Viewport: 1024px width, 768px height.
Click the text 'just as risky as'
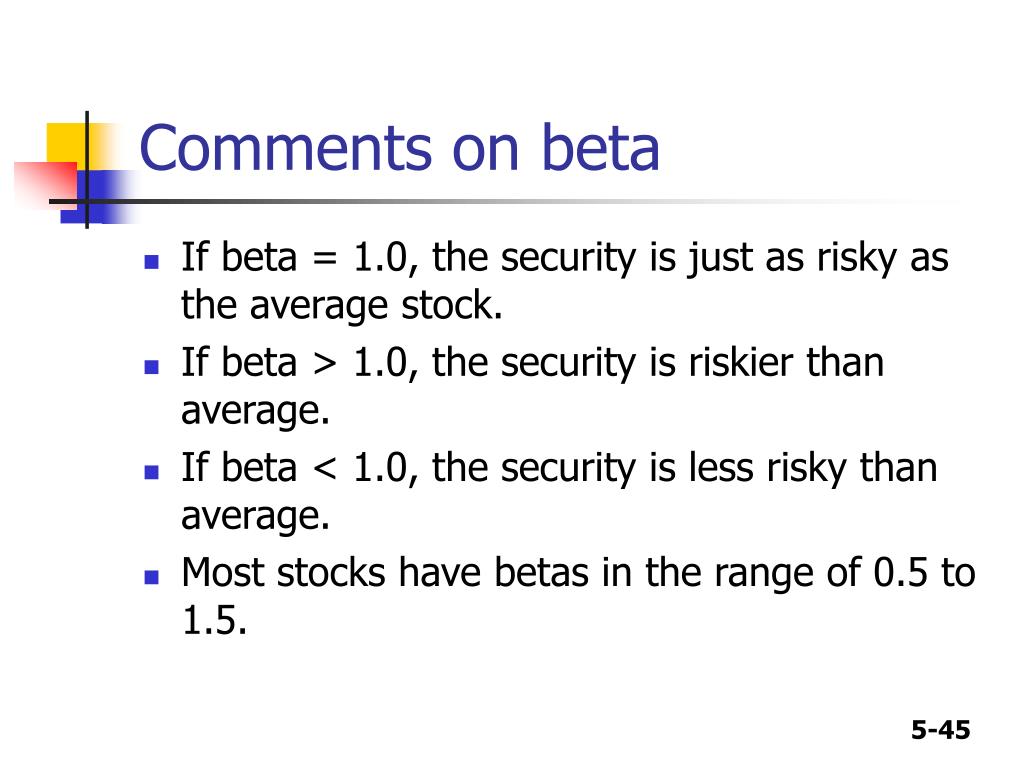click(818, 258)
